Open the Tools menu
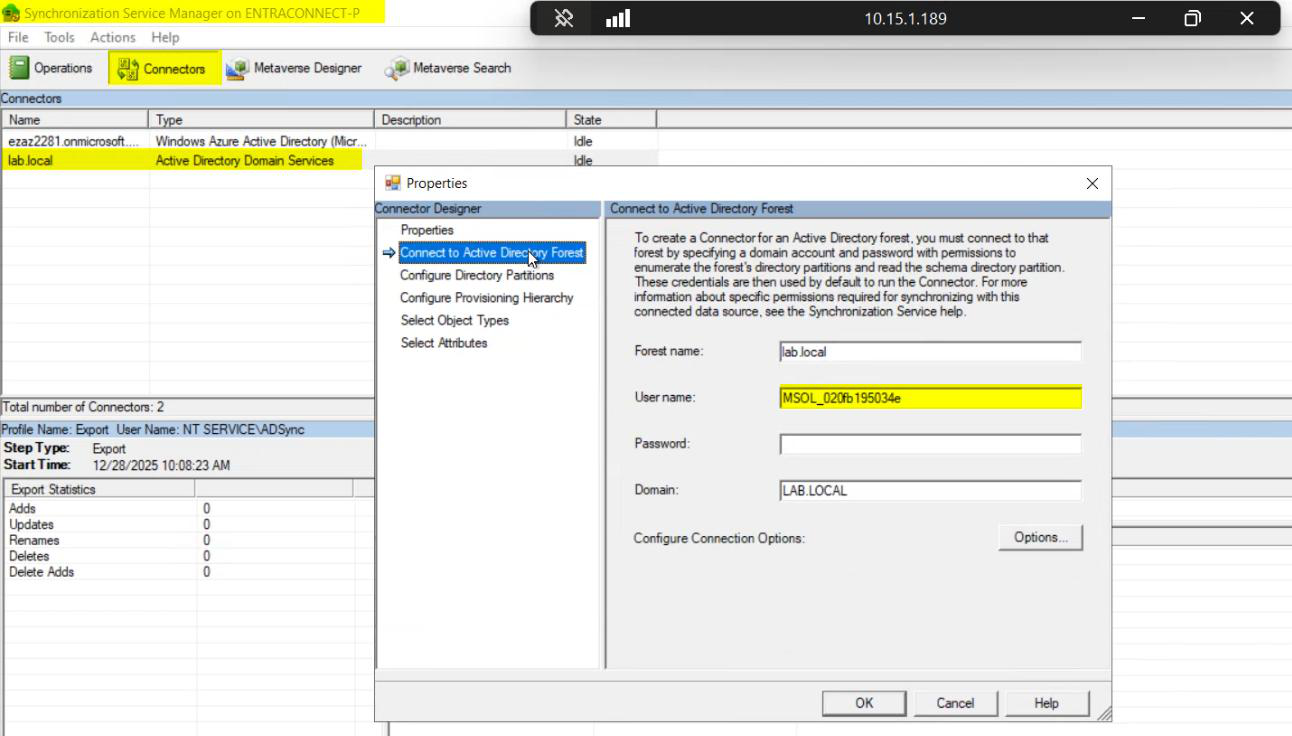 pos(59,37)
